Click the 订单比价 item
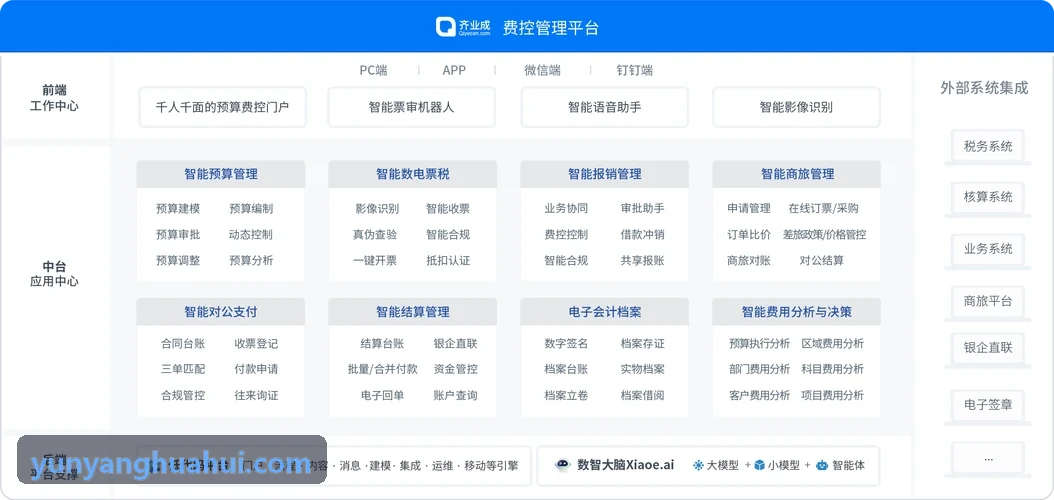The image size is (1054, 500). (x=749, y=235)
